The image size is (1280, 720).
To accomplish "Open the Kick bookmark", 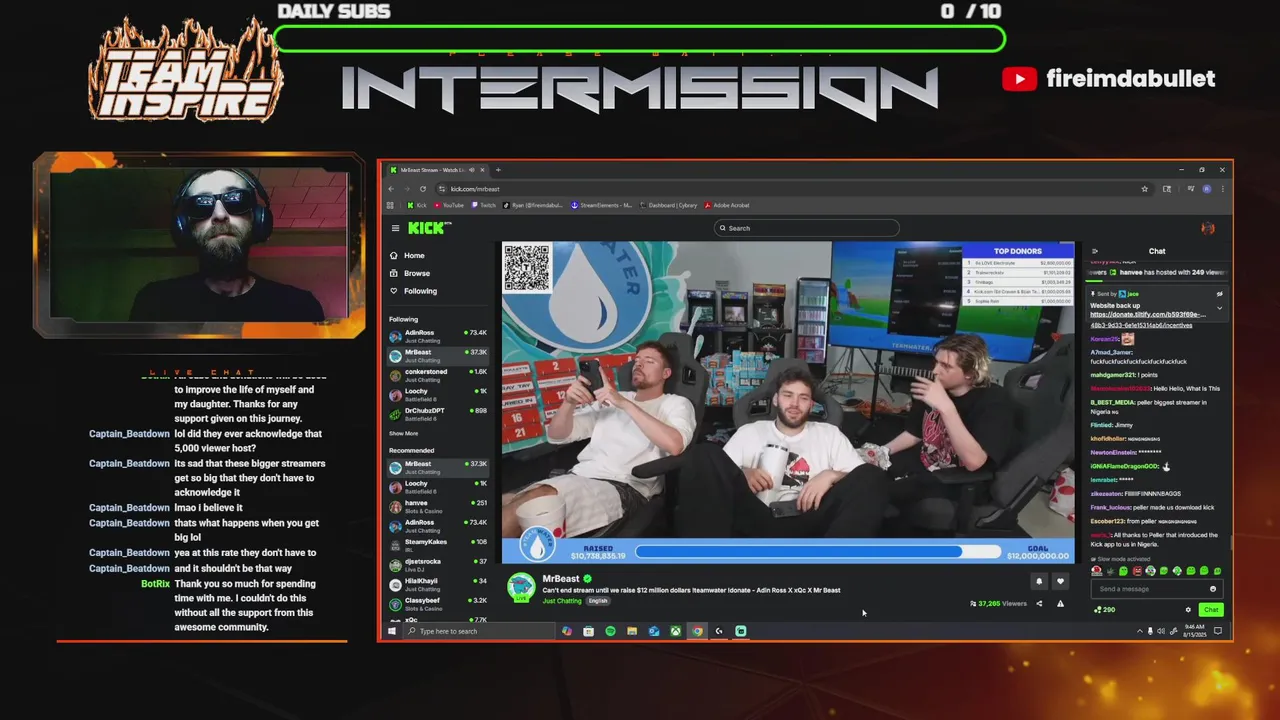I will (416, 205).
